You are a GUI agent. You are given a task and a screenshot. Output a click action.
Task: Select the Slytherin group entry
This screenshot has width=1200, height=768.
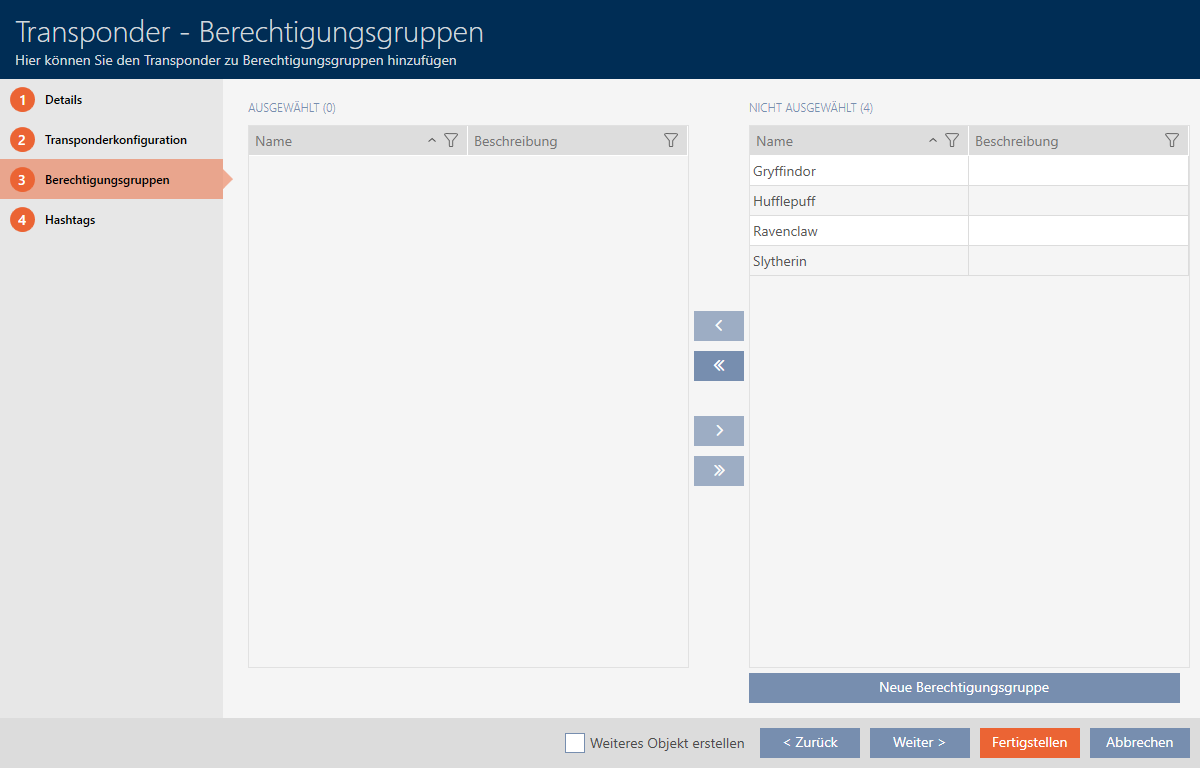(x=858, y=261)
